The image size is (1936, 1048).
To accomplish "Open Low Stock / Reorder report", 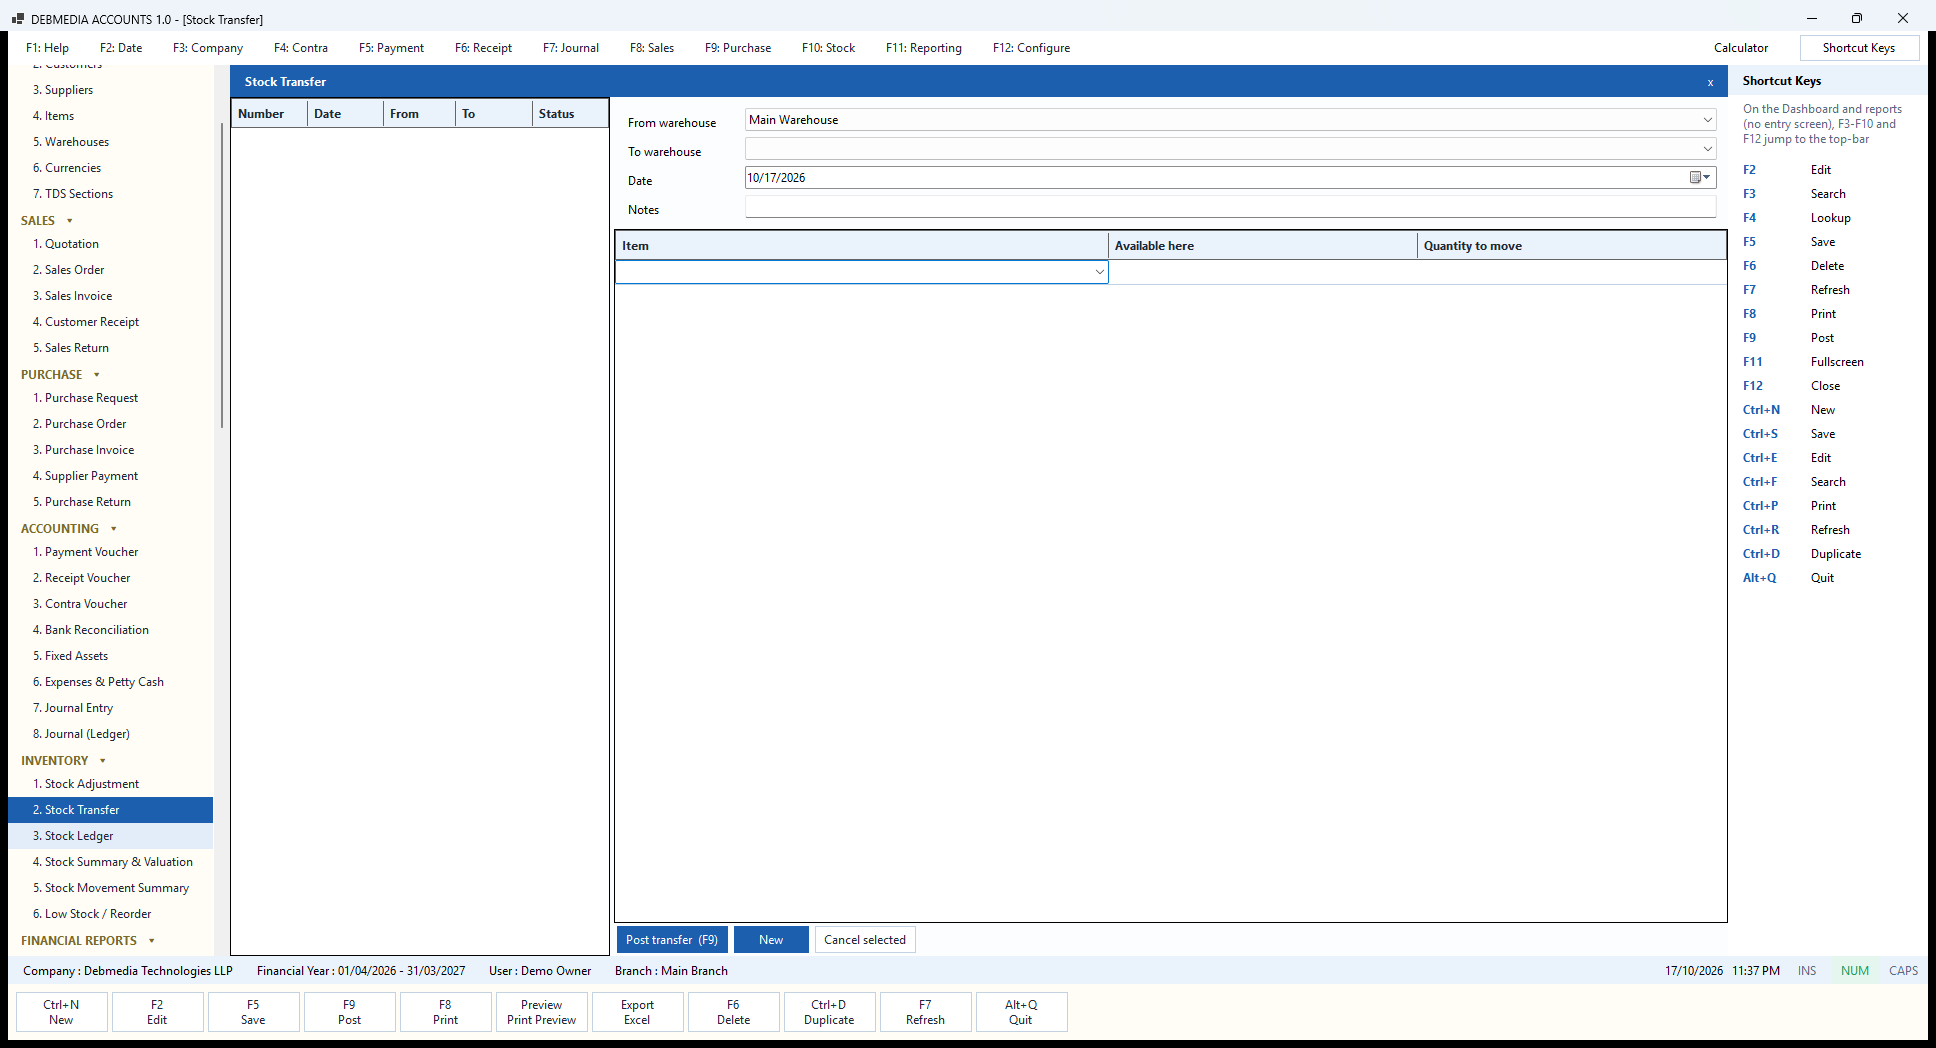I will 110,914.
